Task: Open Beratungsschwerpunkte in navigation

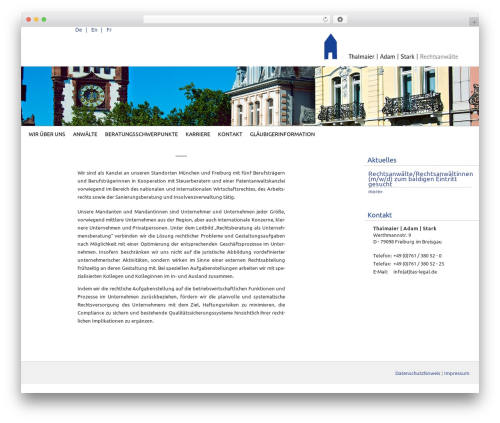Action: tap(141, 134)
